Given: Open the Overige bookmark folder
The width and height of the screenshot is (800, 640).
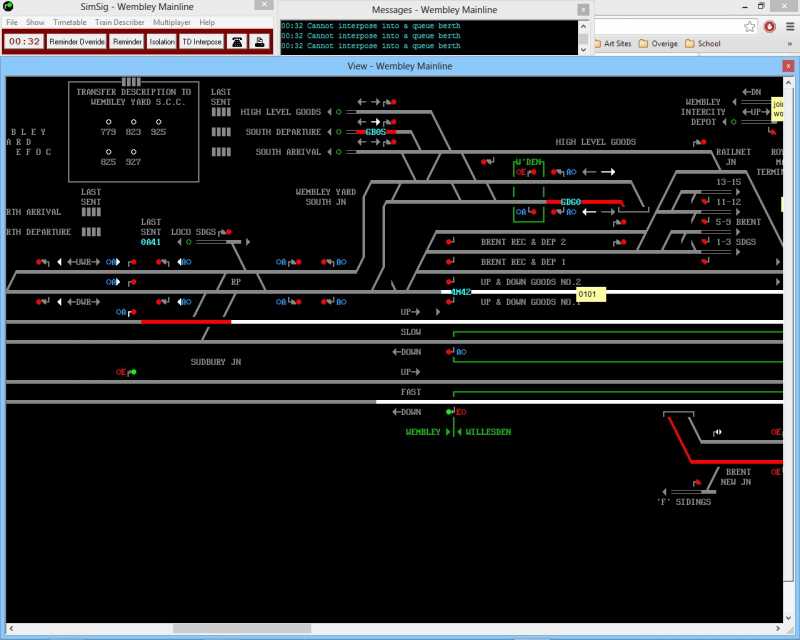Looking at the screenshot, I should [658, 44].
